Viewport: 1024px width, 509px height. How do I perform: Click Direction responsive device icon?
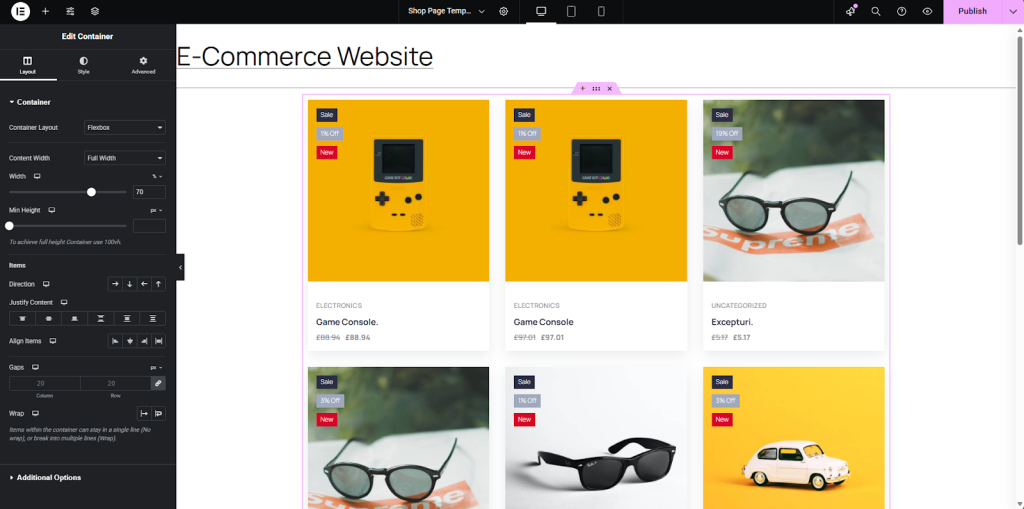46,284
